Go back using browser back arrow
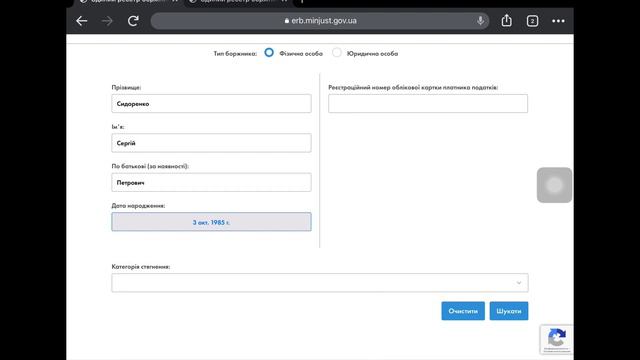The height and width of the screenshot is (360, 640). point(82,21)
